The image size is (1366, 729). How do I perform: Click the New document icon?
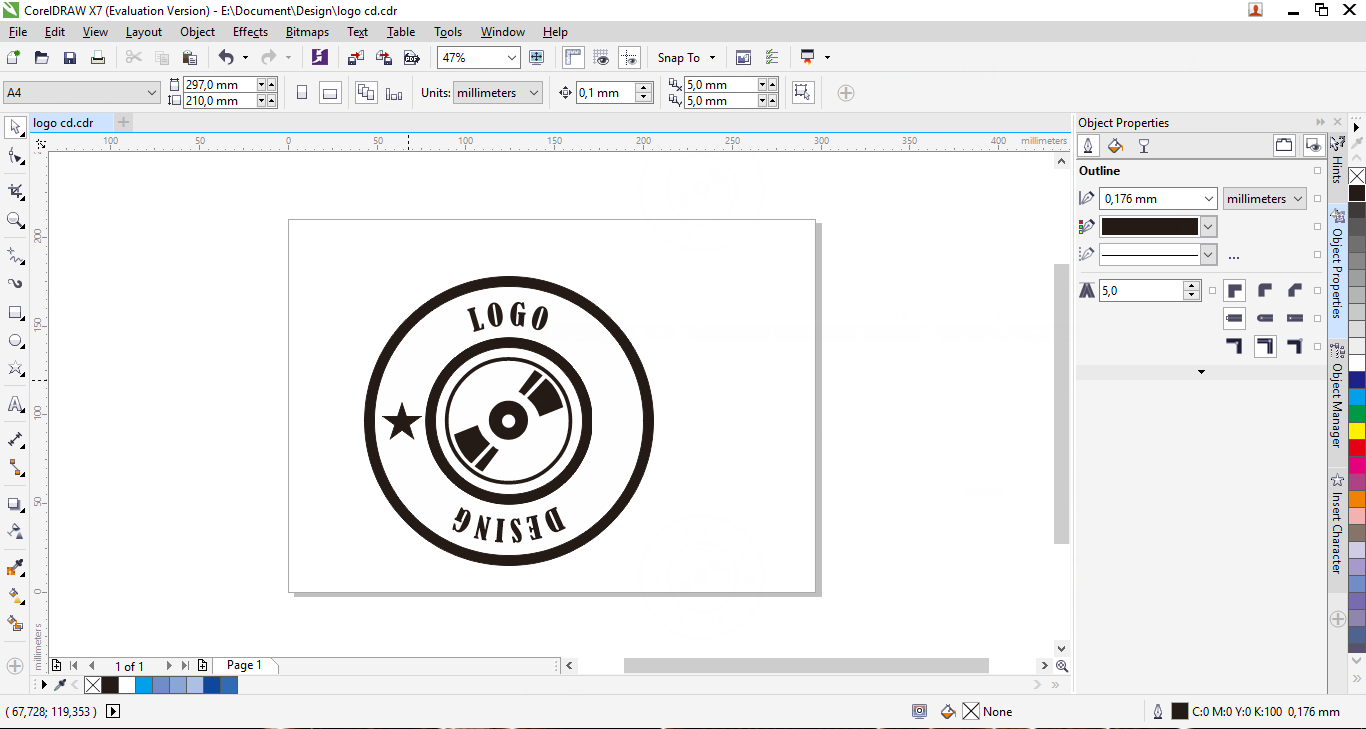tap(13, 58)
